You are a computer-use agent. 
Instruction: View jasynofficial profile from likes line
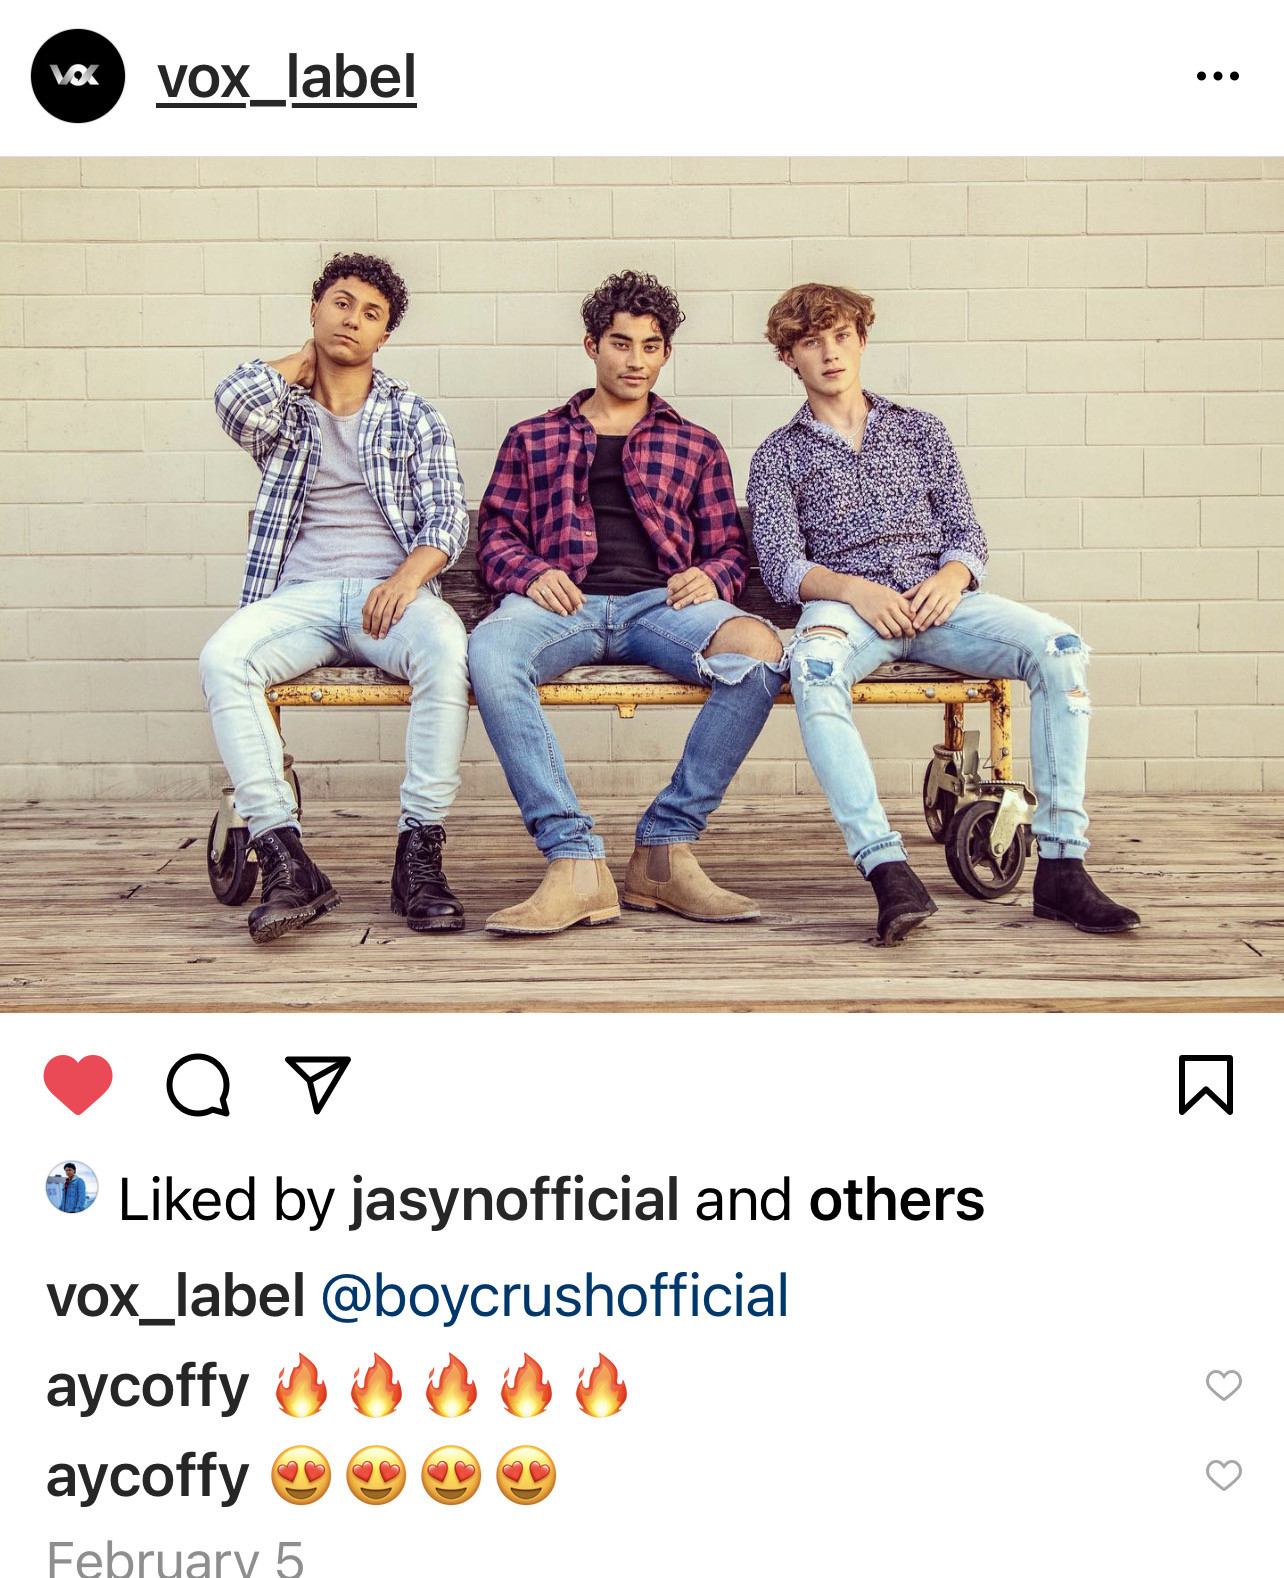tap(515, 1200)
